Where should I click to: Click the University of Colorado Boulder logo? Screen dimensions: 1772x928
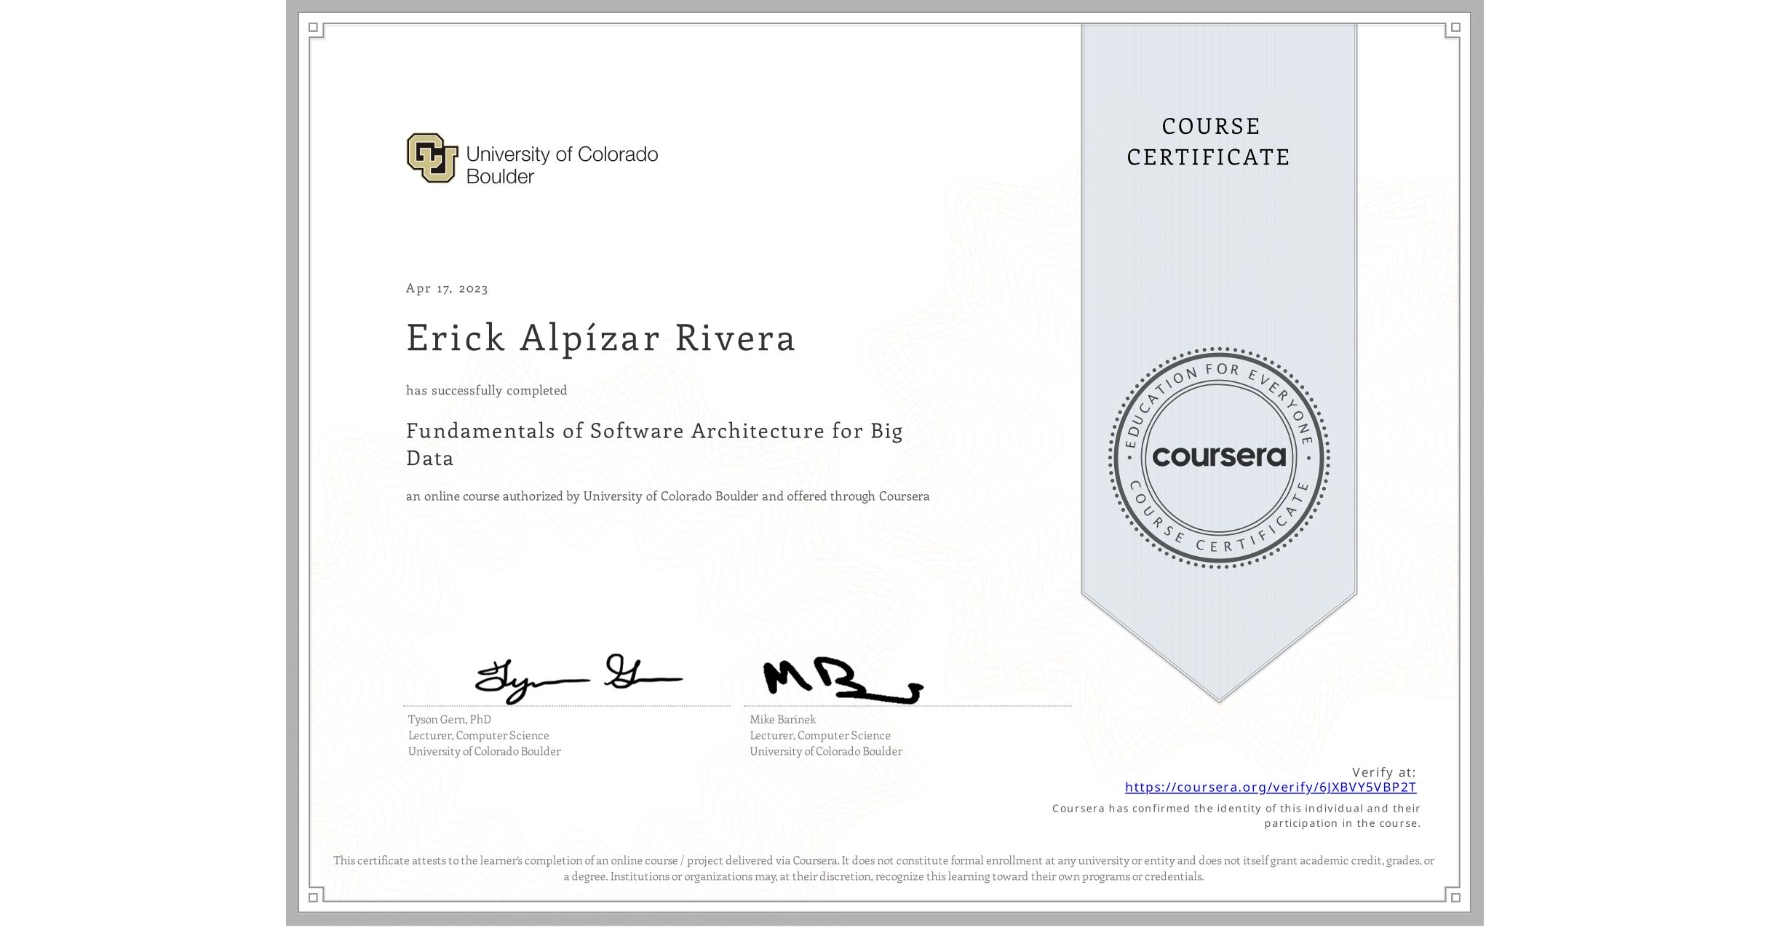(x=532, y=158)
